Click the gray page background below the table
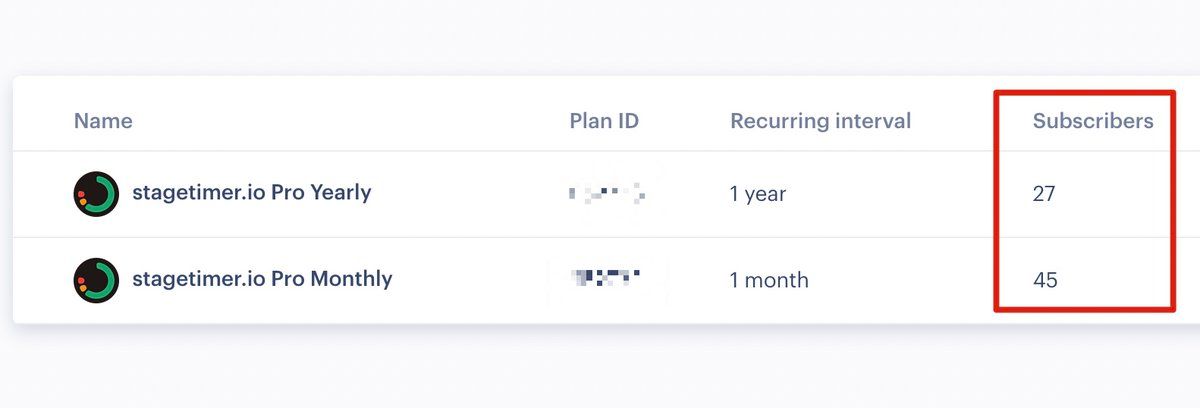1200x408 pixels. [600, 368]
